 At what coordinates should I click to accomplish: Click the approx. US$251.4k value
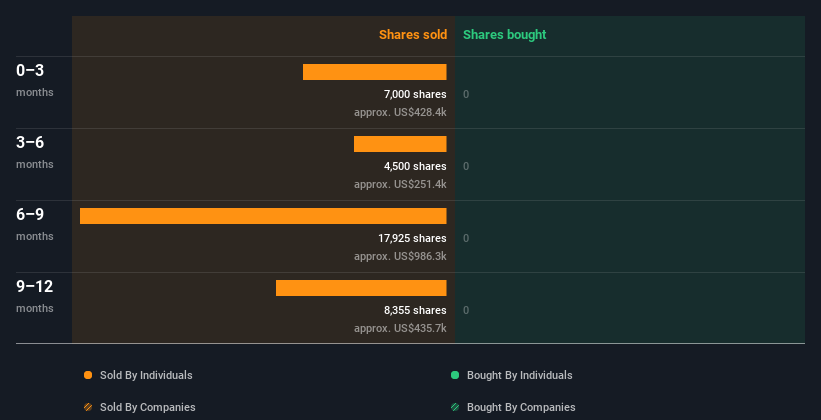click(400, 184)
